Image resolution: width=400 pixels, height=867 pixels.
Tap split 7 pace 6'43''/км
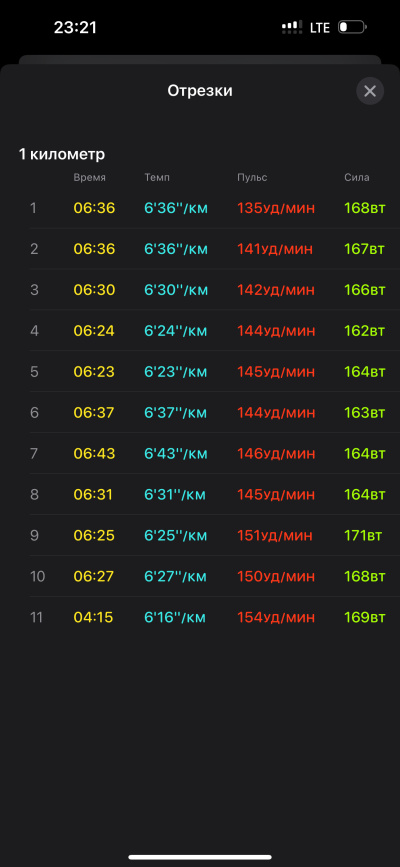tap(176, 454)
